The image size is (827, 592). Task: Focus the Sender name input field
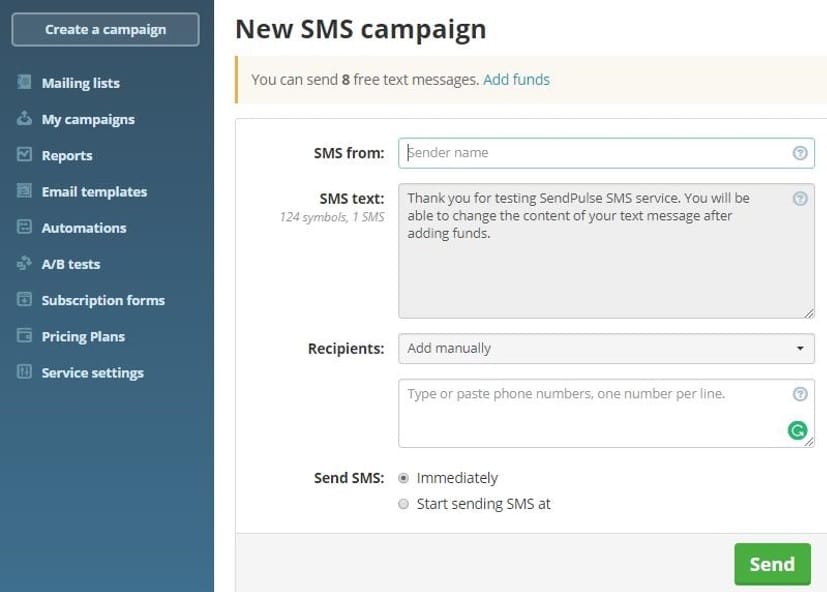tap(606, 153)
